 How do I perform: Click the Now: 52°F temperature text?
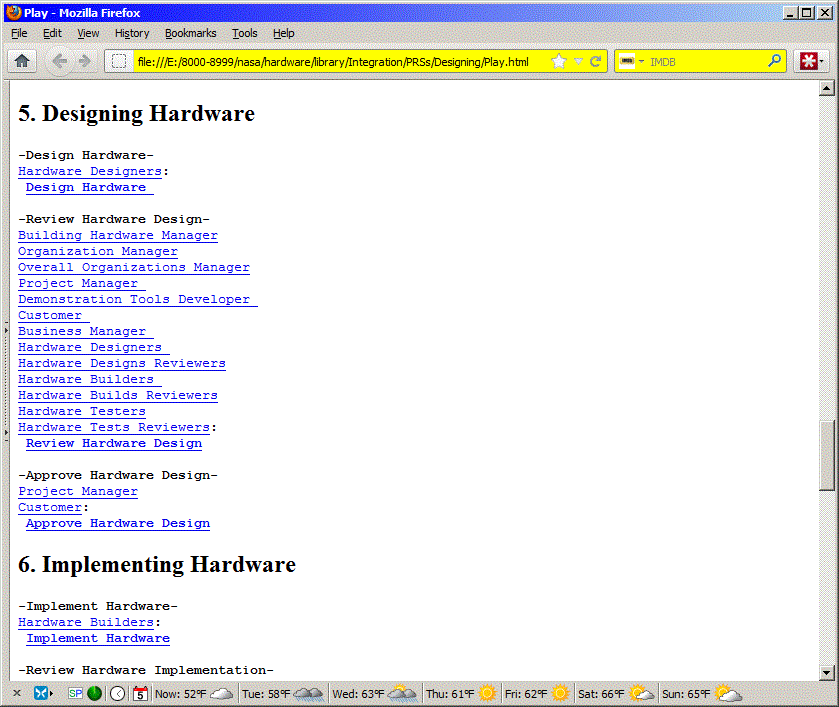pyautogui.click(x=180, y=694)
